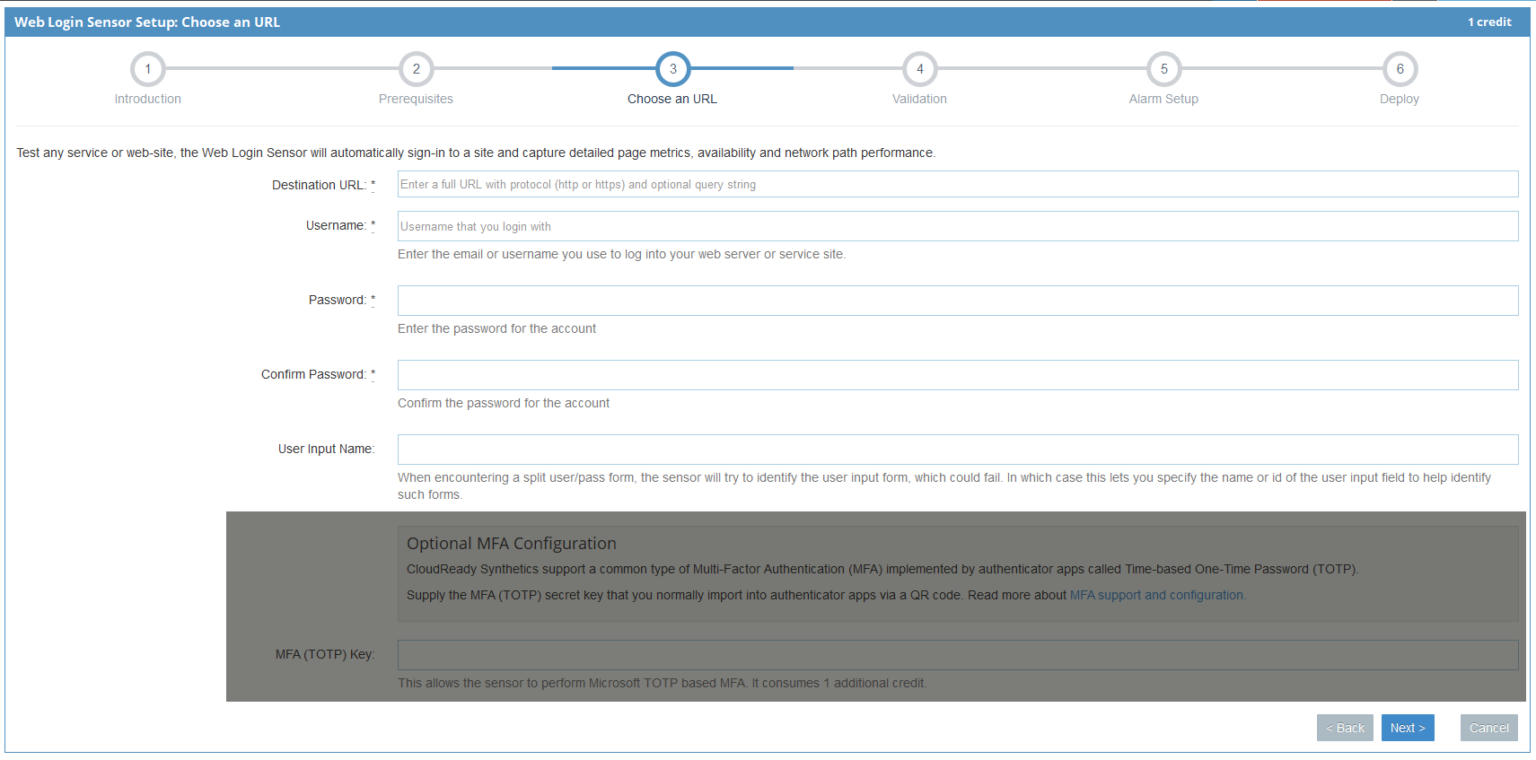Click inside the Destination URL field

[x=957, y=183]
